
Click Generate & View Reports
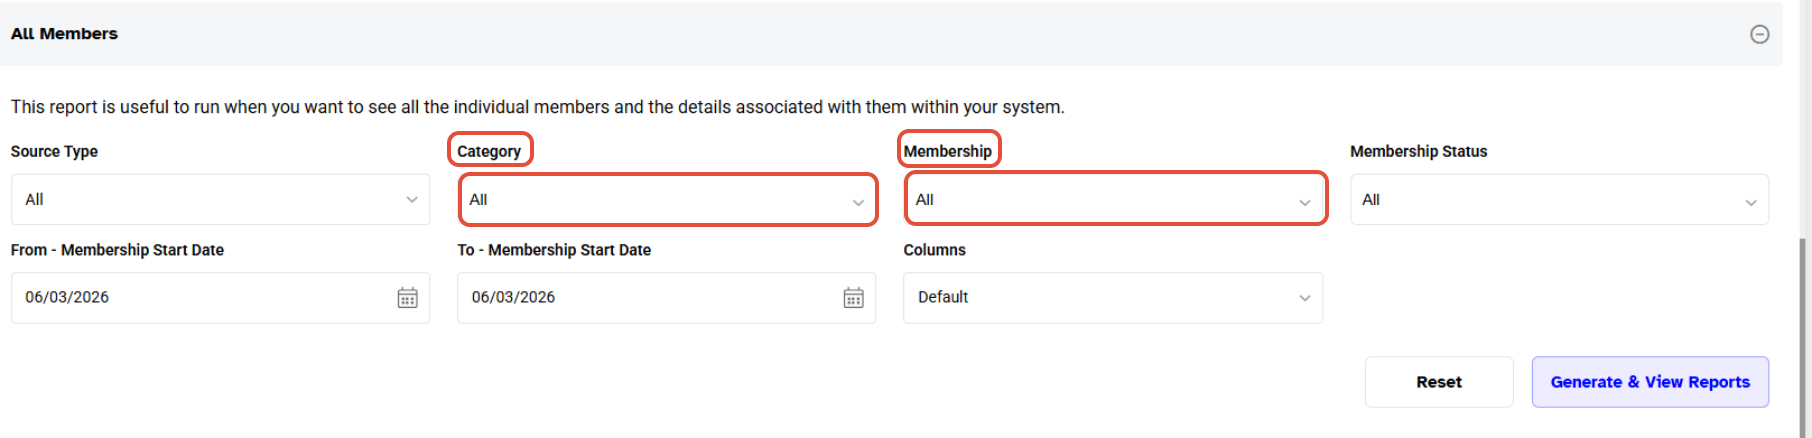coord(1649,382)
